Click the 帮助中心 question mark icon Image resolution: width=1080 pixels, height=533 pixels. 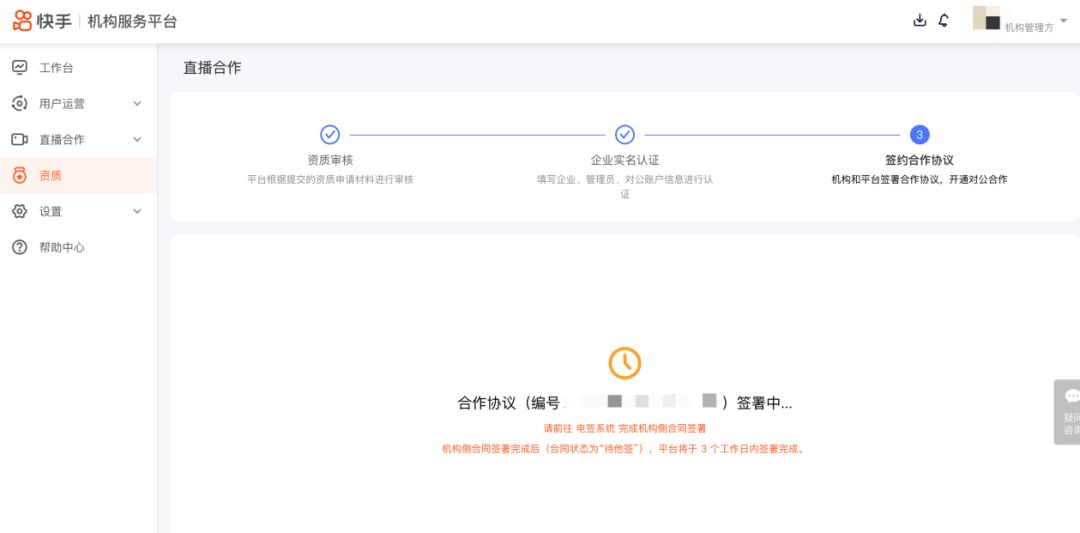(x=20, y=247)
